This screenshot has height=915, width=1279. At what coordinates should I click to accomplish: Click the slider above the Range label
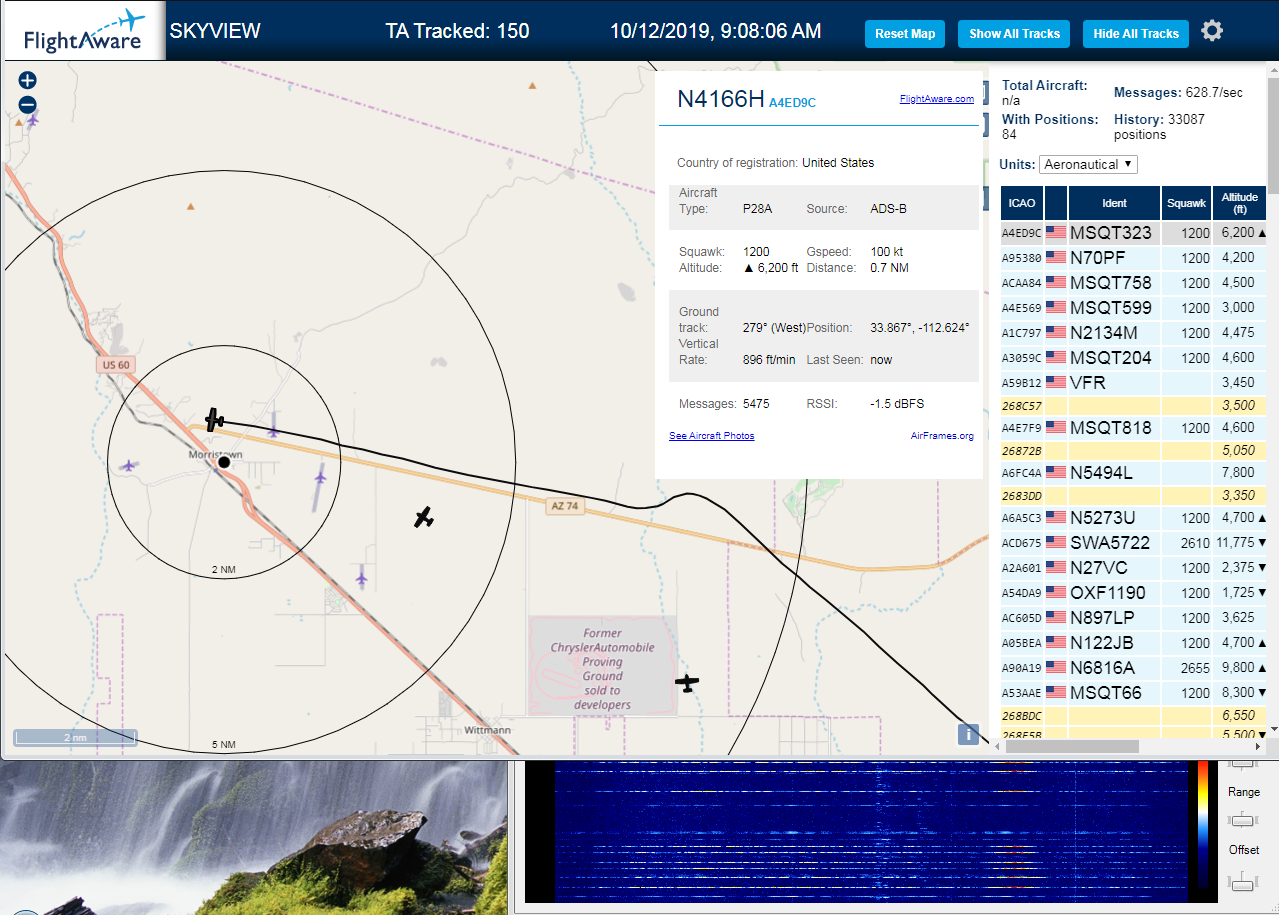1243,764
